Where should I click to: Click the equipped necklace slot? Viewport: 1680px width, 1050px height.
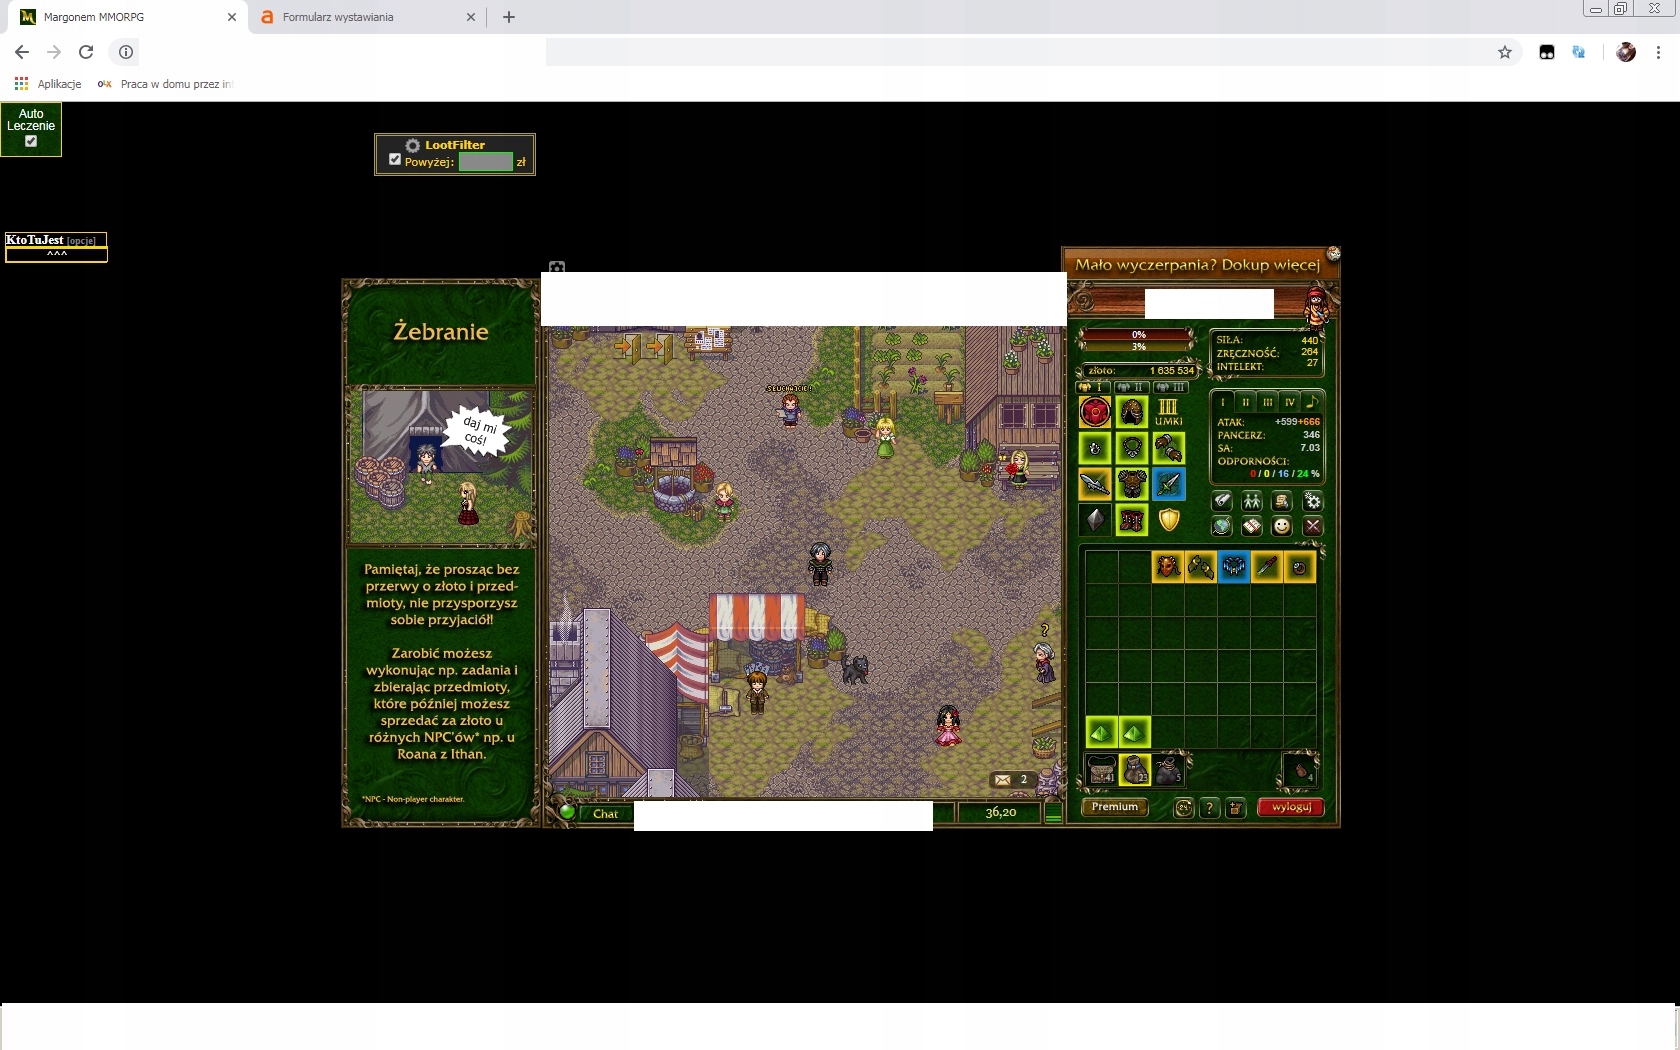(x=1132, y=448)
